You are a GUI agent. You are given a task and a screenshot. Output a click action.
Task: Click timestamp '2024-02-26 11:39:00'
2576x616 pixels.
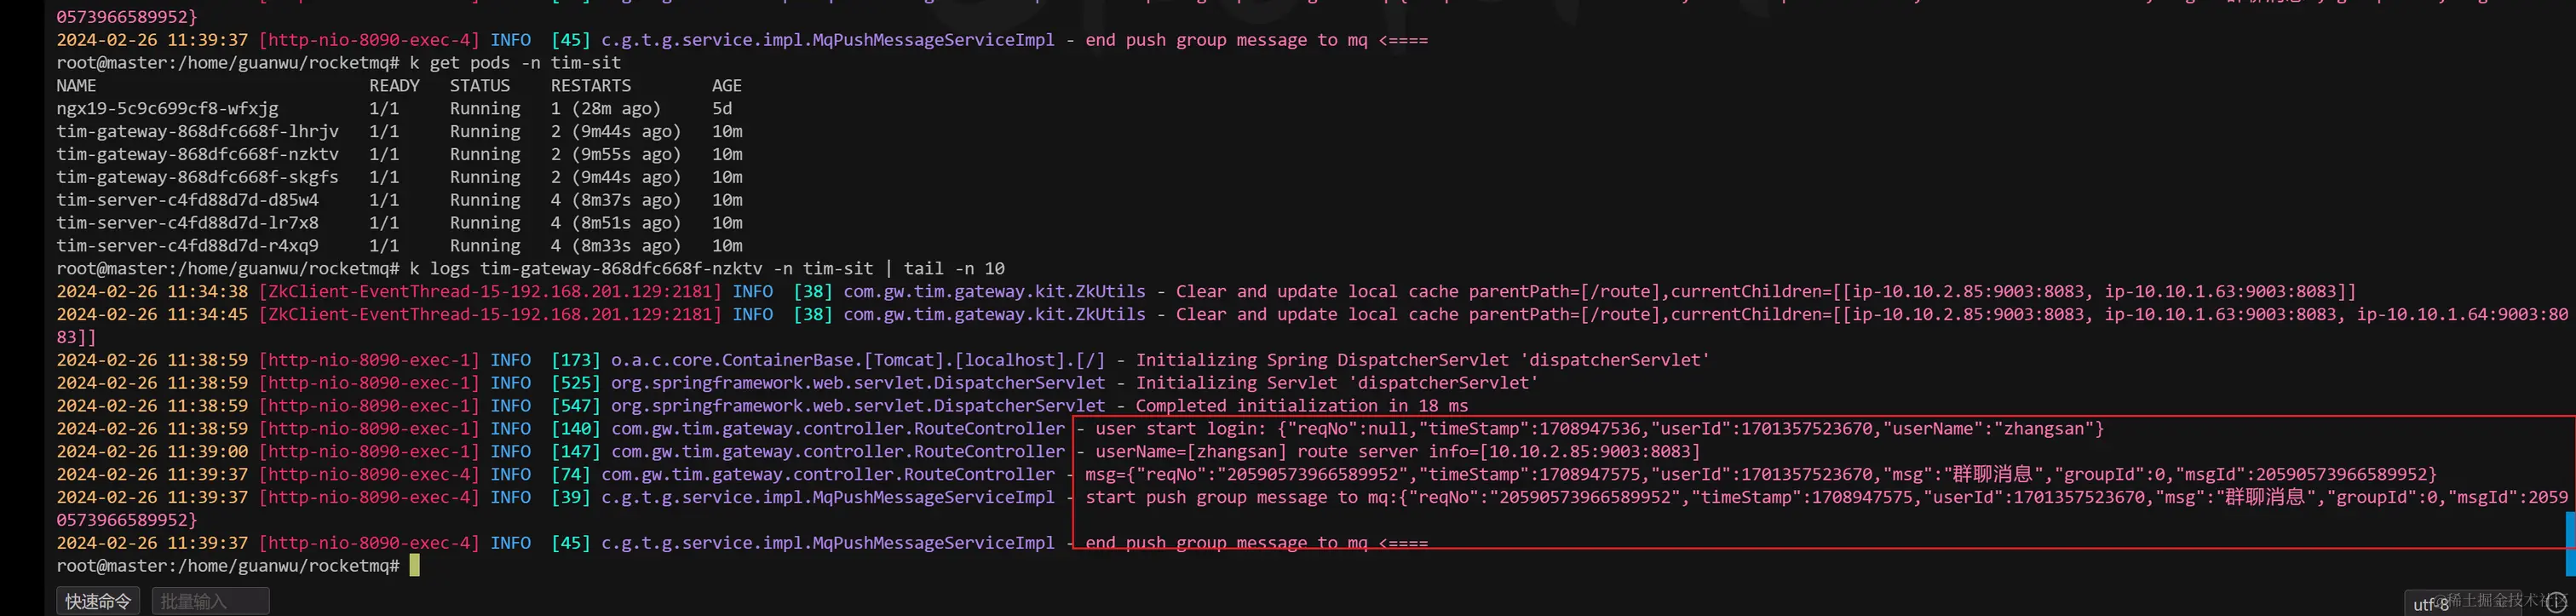coord(152,452)
